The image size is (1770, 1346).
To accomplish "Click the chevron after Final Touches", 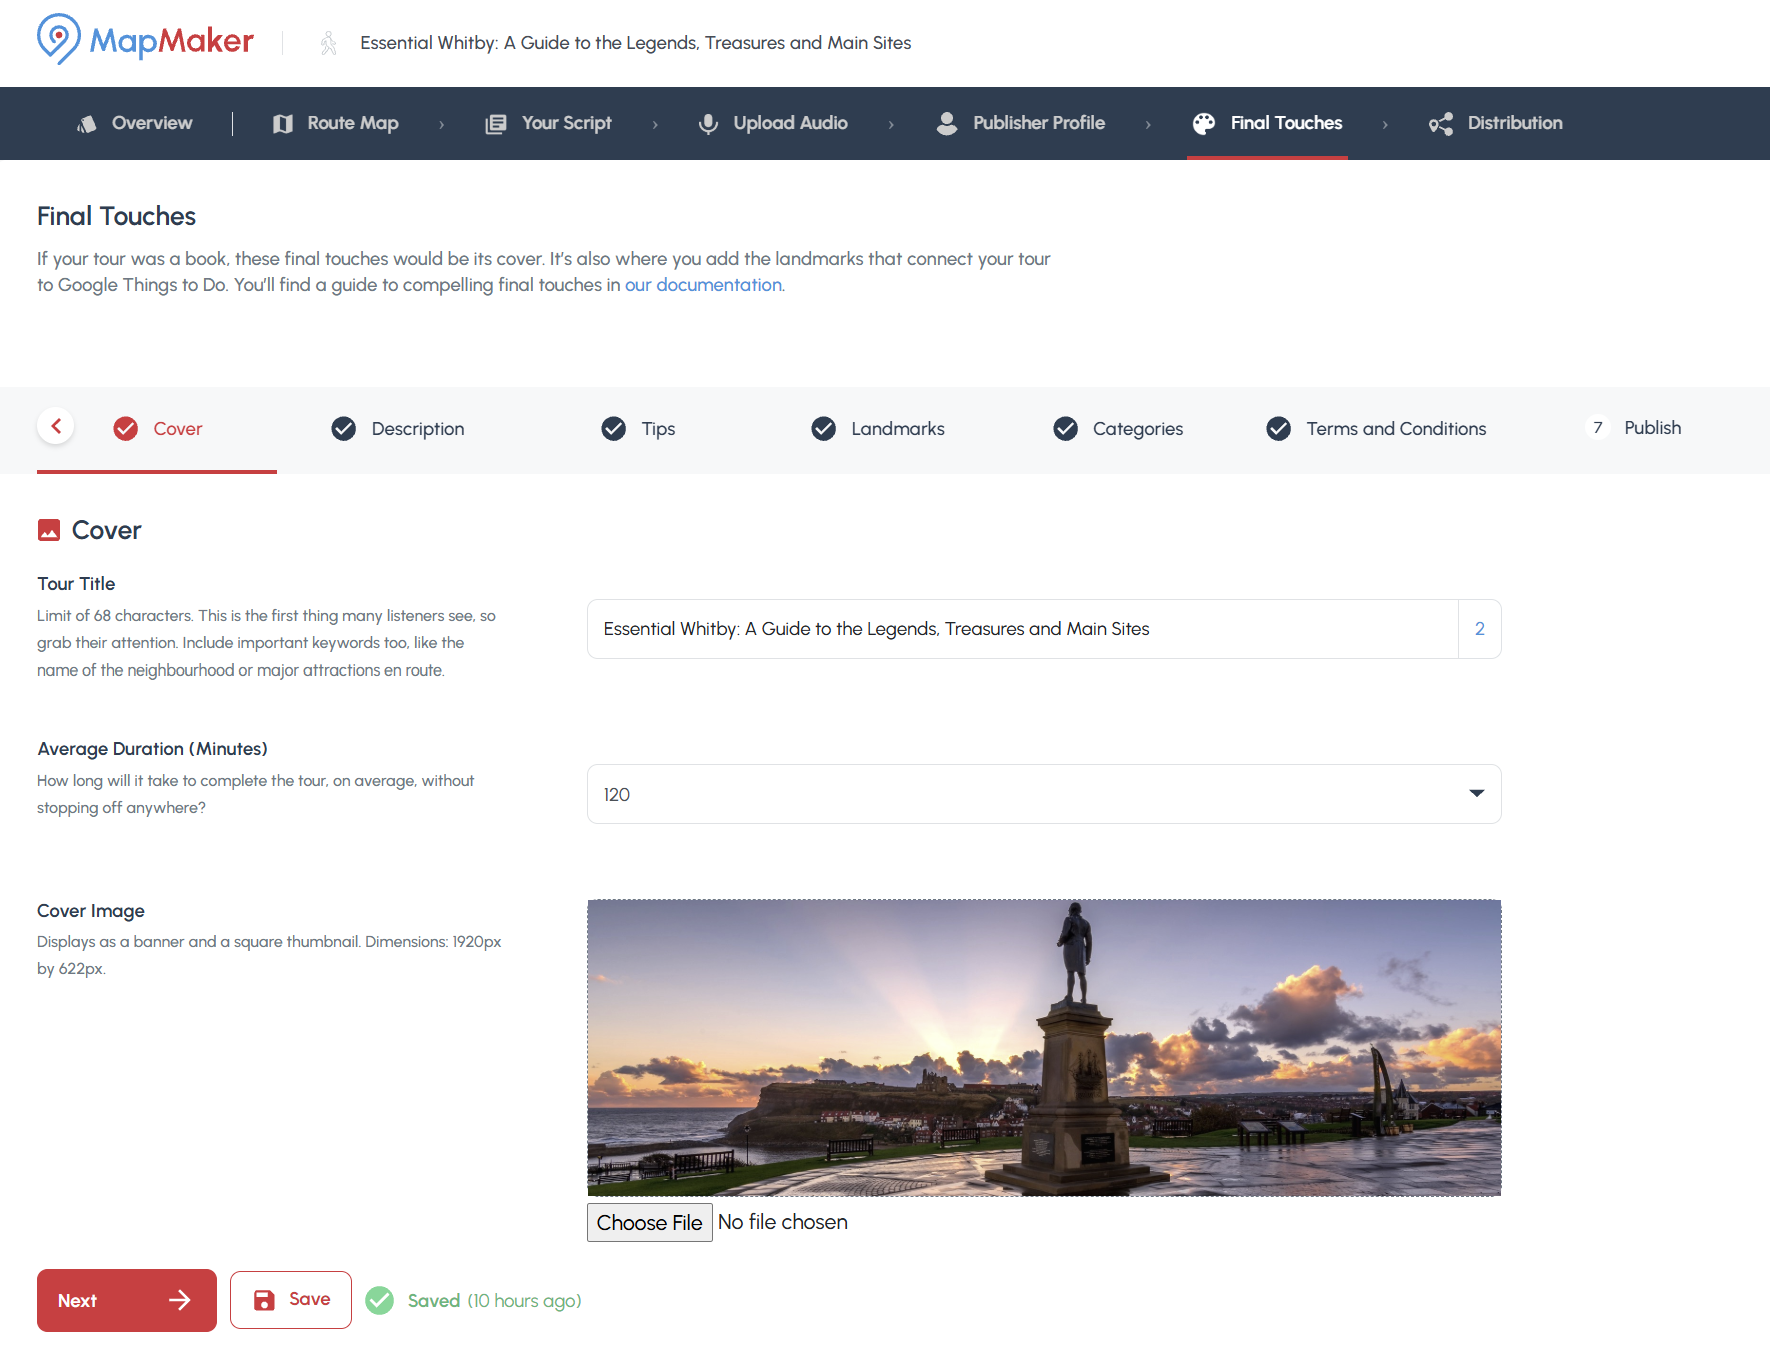I will (x=1385, y=124).
